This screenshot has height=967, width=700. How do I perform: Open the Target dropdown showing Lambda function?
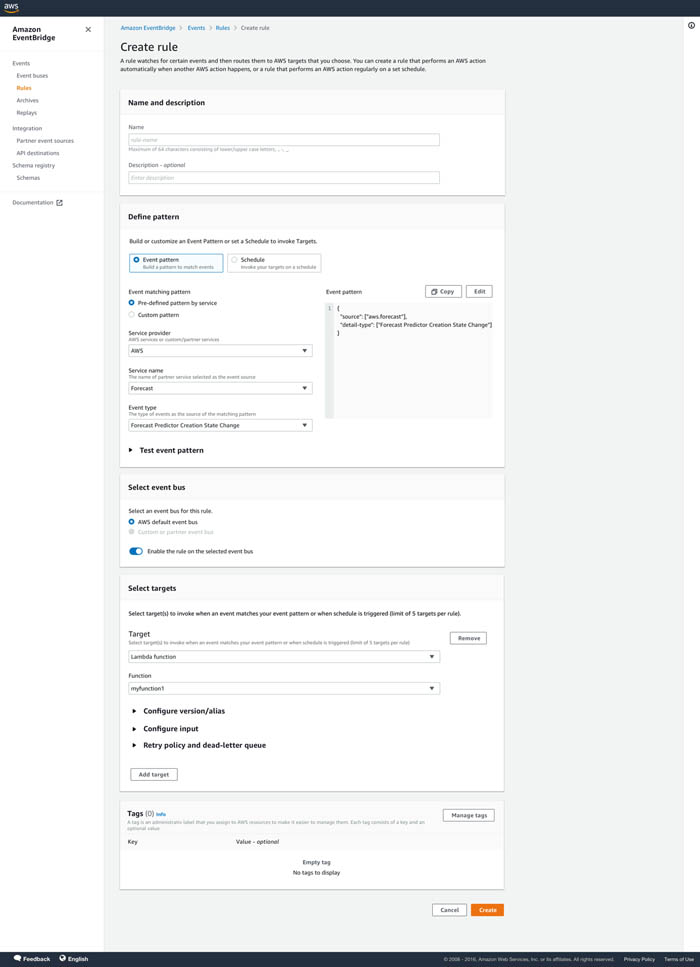pyautogui.click(x=284, y=657)
